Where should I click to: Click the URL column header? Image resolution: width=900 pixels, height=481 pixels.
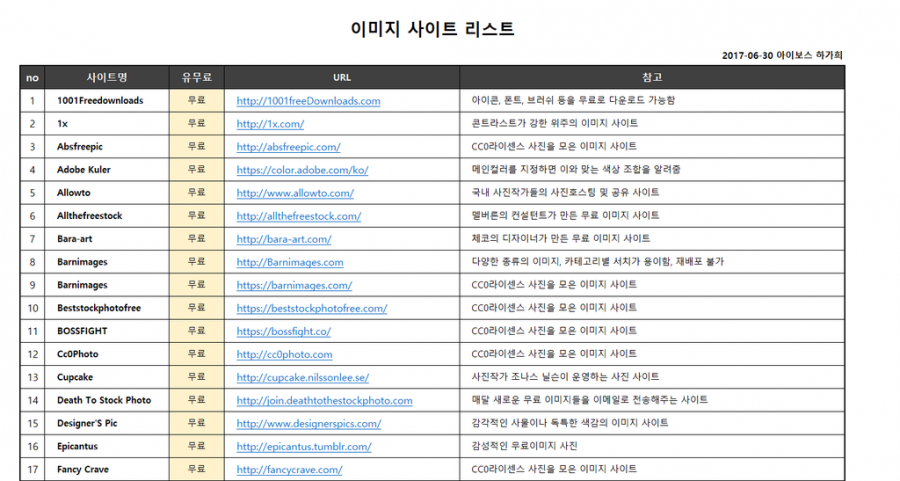pos(341,77)
